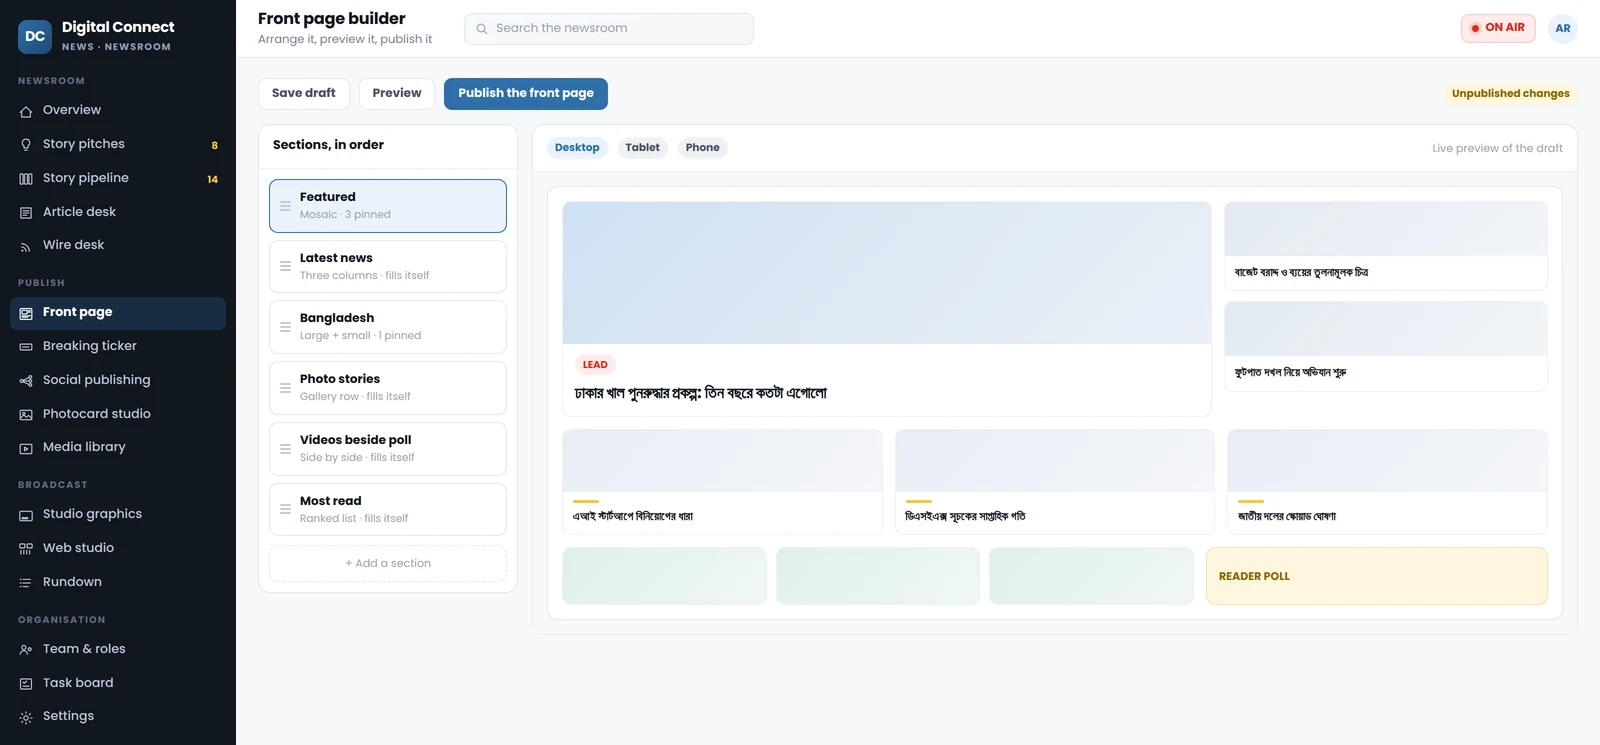Grab the Featured section drag handle

(x=285, y=206)
